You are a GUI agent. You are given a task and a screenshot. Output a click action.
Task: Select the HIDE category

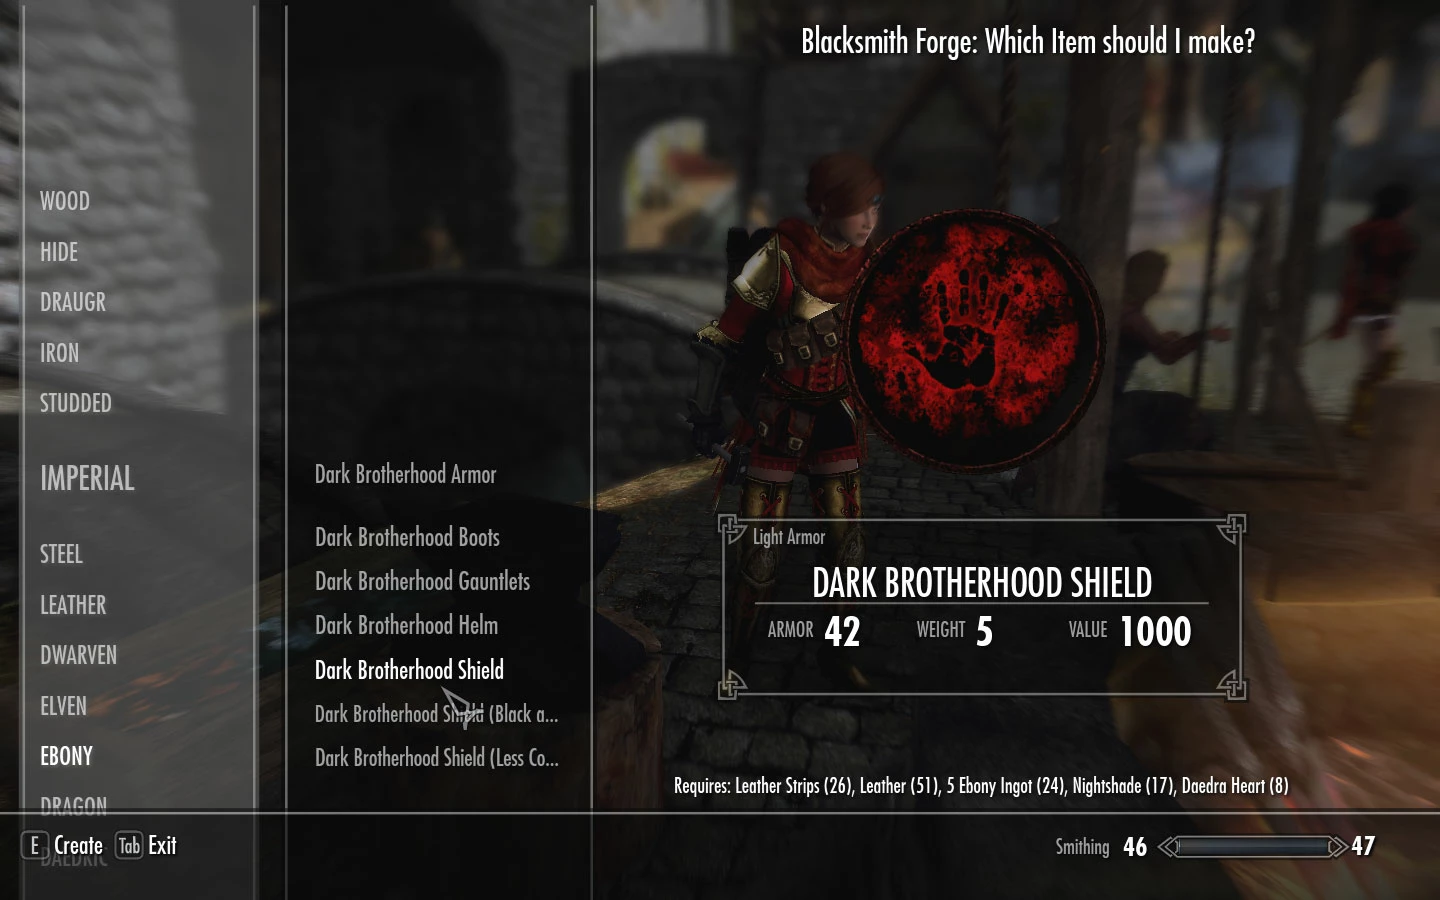pyautogui.click(x=59, y=252)
